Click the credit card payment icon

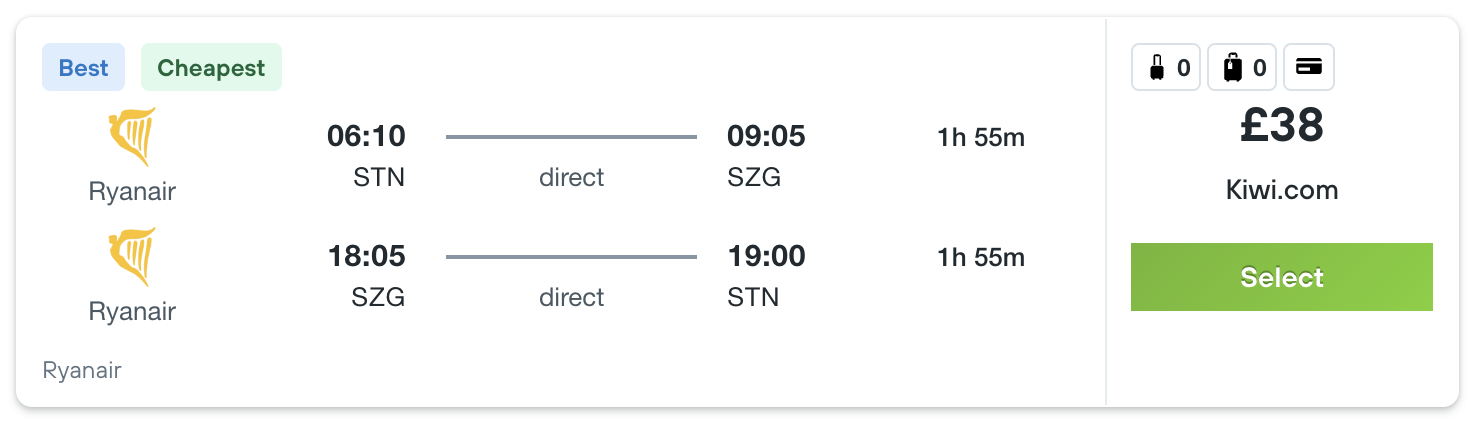click(1309, 67)
